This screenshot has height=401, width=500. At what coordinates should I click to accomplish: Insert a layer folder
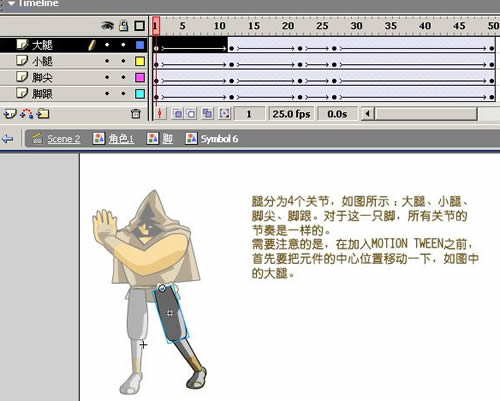(x=43, y=114)
